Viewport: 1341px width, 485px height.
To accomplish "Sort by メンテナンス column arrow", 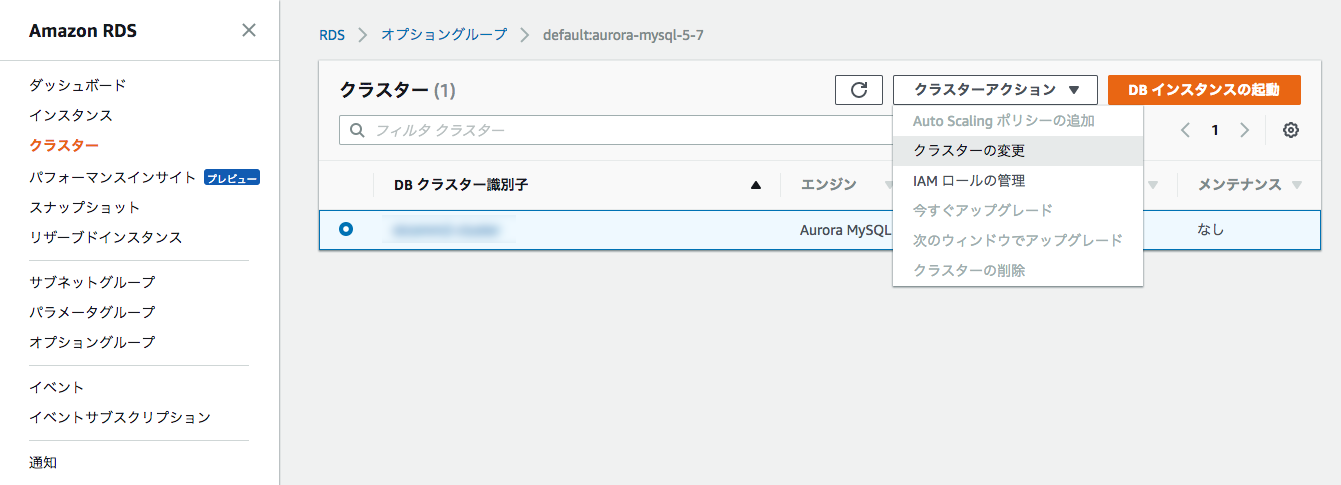I will coord(1297,185).
